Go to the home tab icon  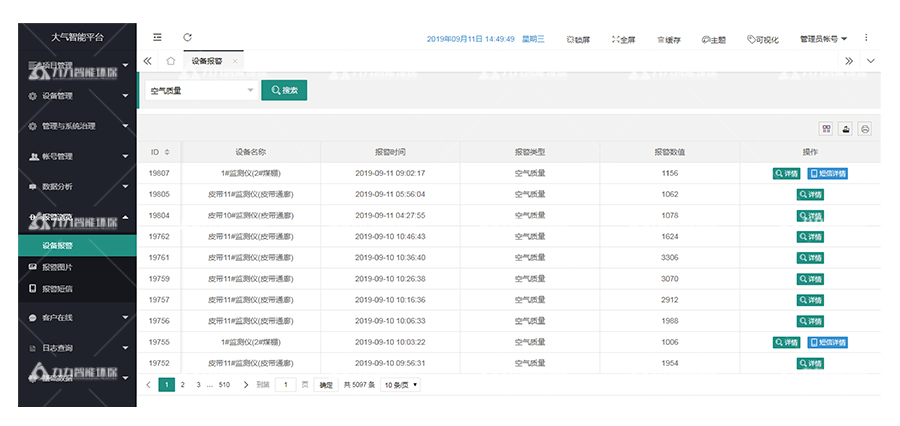point(171,61)
